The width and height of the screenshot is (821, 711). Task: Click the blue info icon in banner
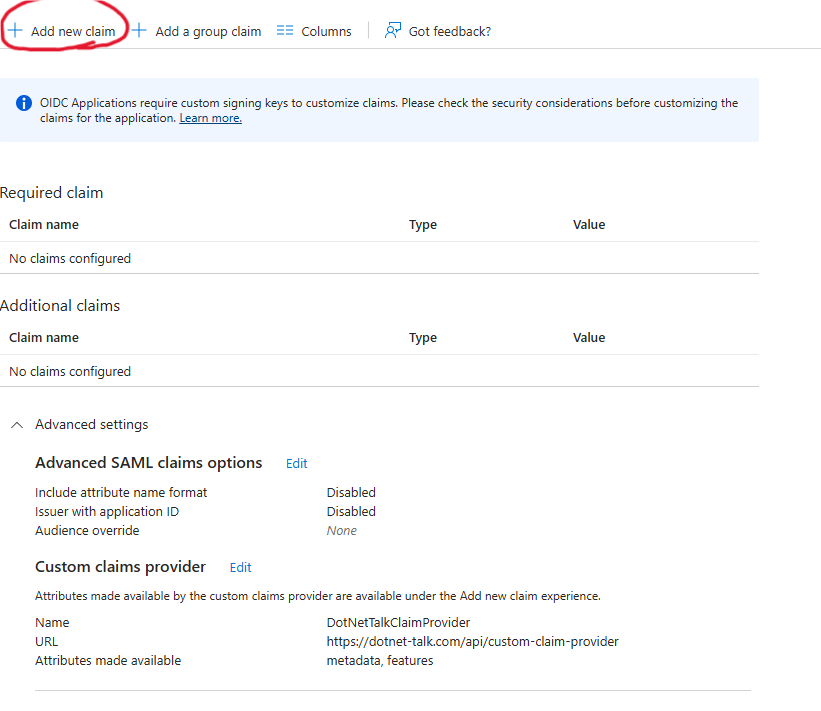[24, 103]
